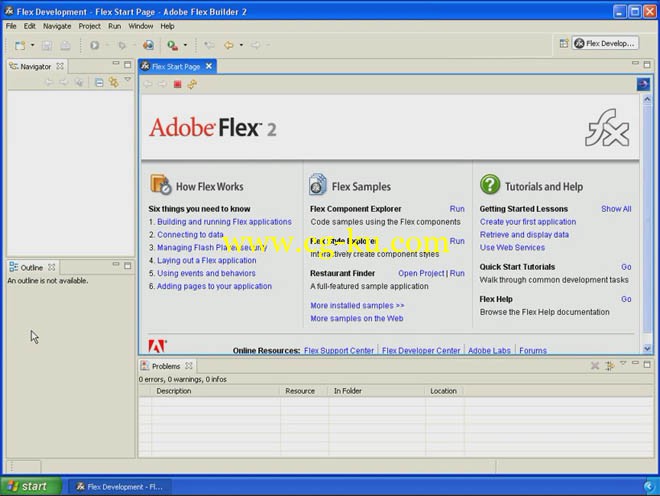This screenshot has height=496, width=660.
Task: Open Using events and behaviors link
Action: coord(206,273)
